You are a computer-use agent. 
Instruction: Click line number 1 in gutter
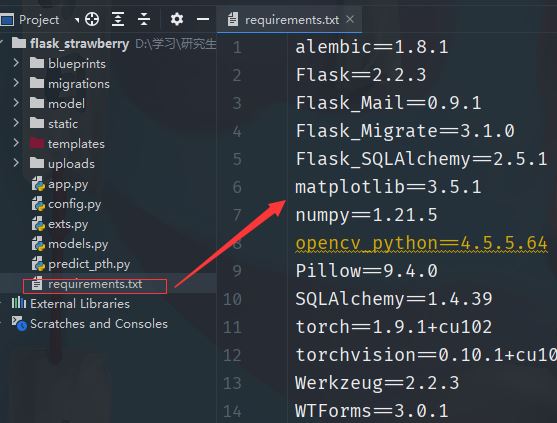pyautogui.click(x=237, y=48)
